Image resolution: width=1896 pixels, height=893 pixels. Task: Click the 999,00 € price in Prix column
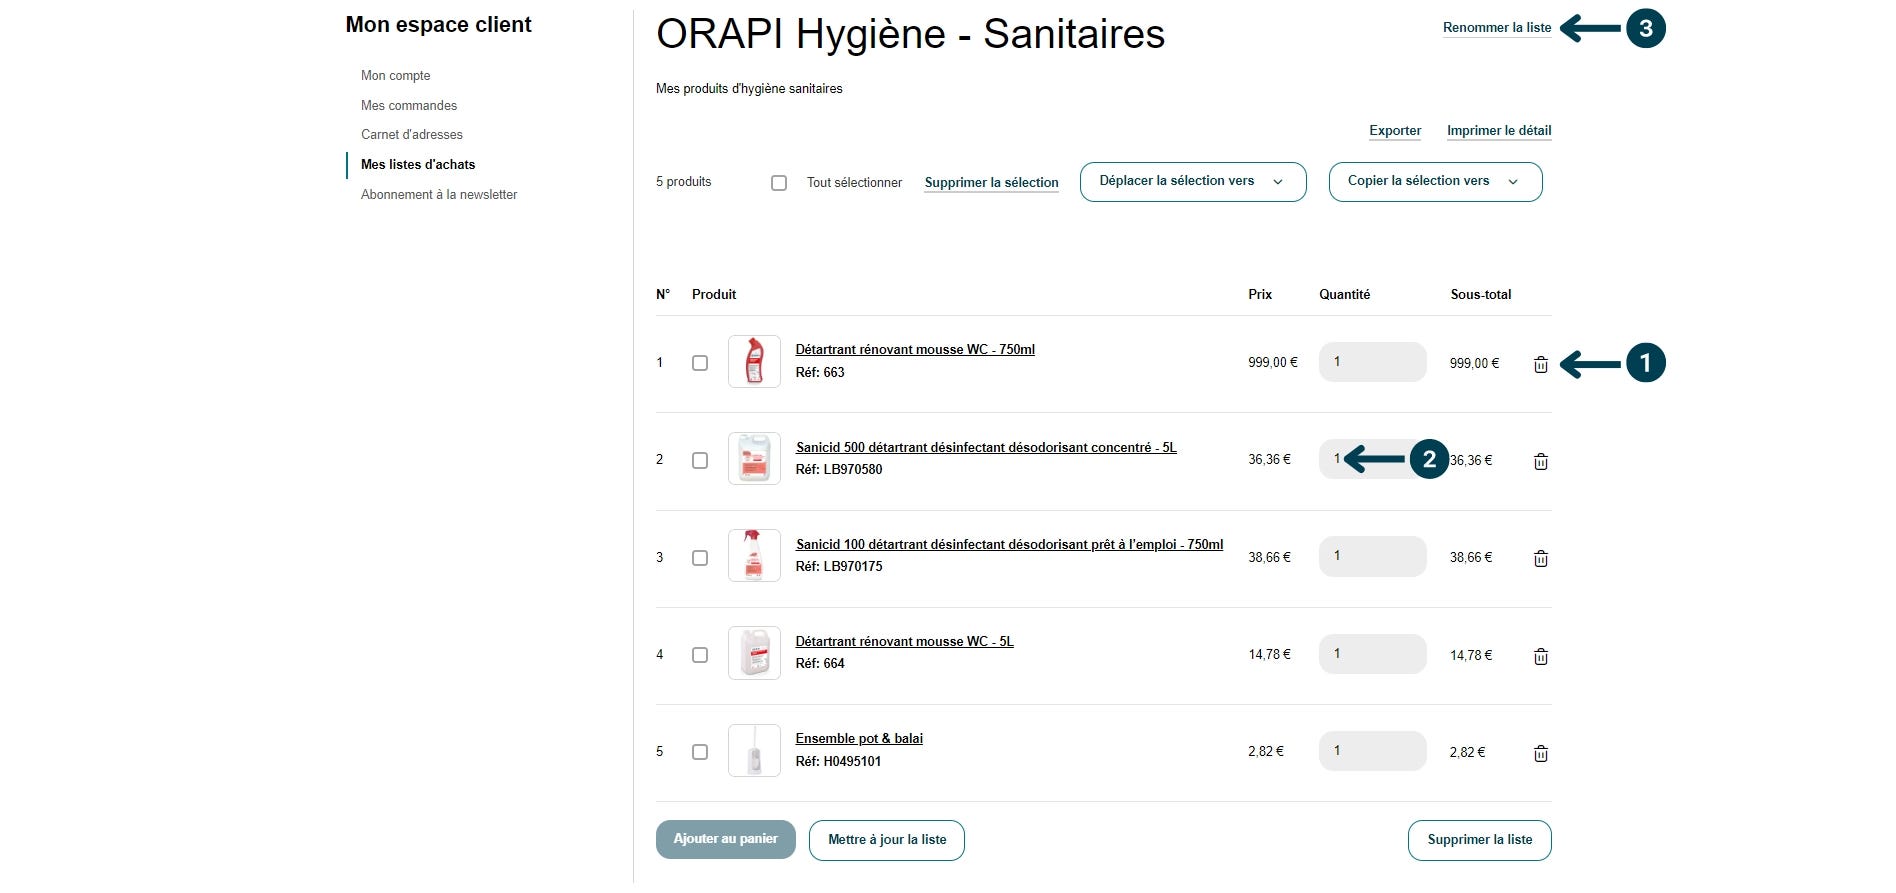pos(1273,363)
